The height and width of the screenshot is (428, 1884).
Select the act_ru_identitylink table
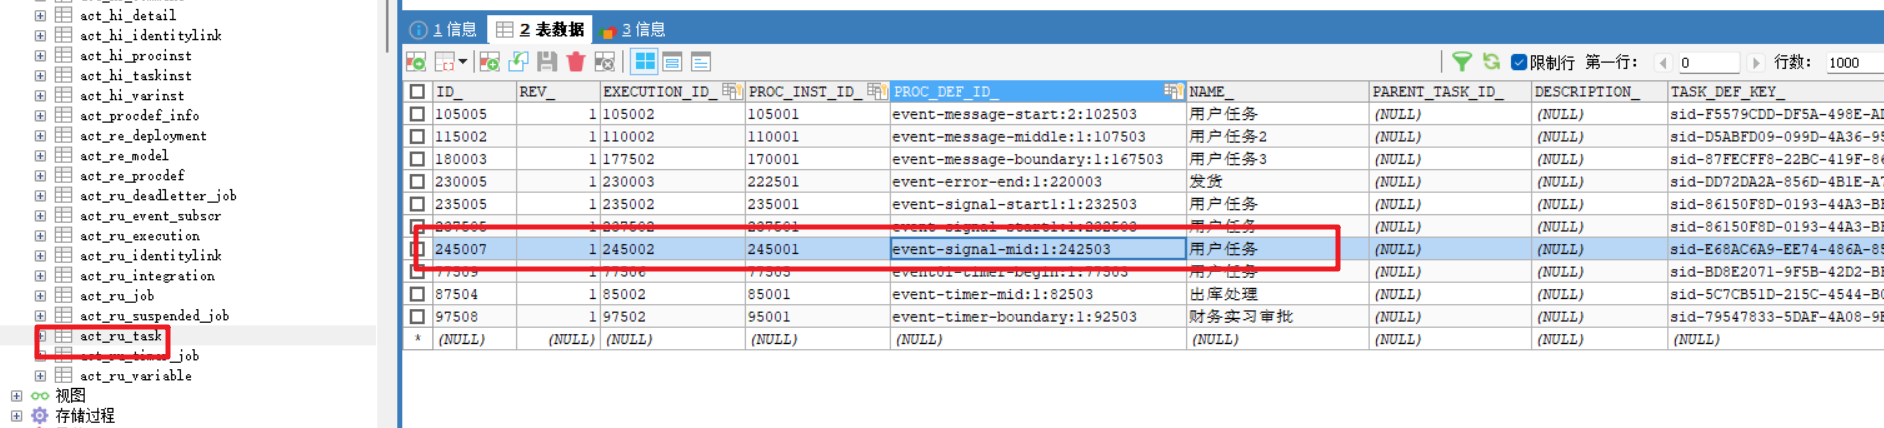(x=150, y=255)
